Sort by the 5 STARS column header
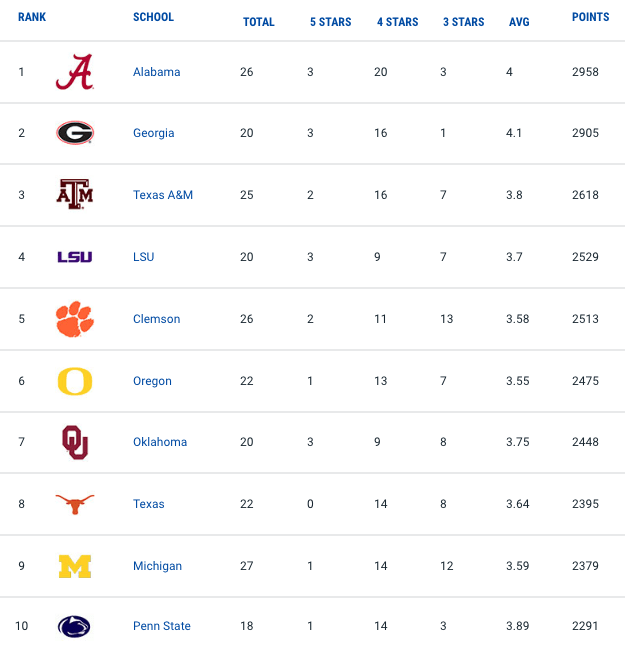The image size is (625, 645). tap(331, 22)
